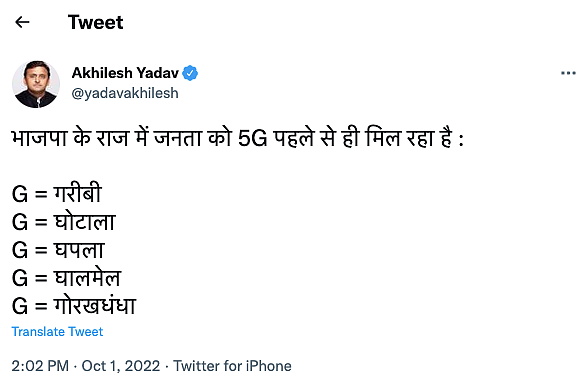
Task: Select the 5G text in the tweet
Action: click(252, 138)
